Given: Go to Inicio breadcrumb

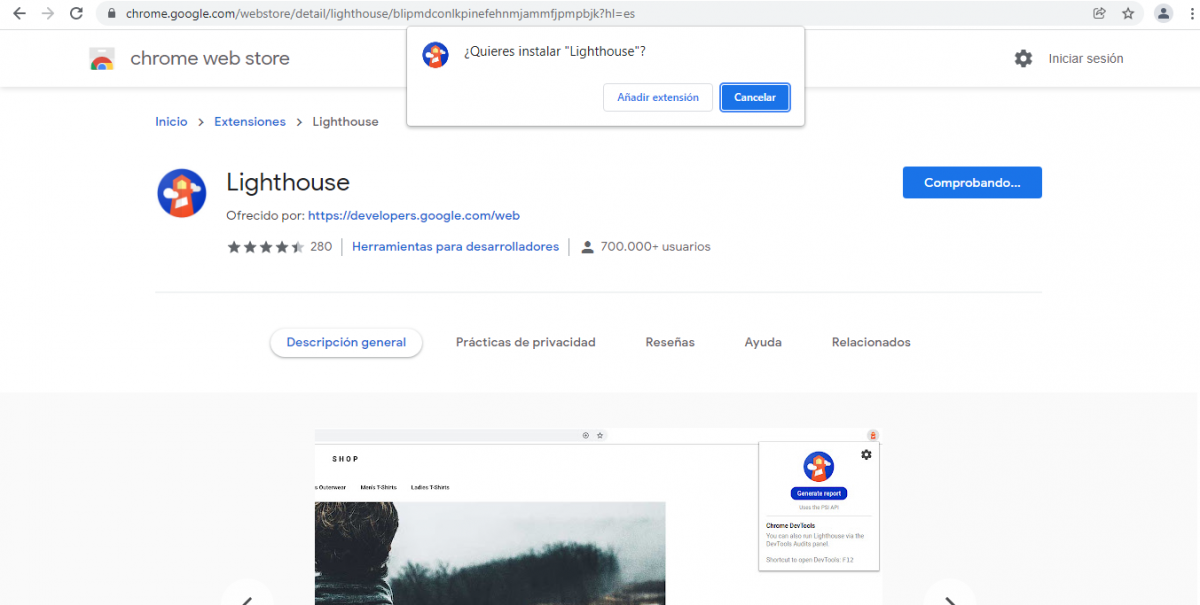Looking at the screenshot, I should [x=171, y=122].
